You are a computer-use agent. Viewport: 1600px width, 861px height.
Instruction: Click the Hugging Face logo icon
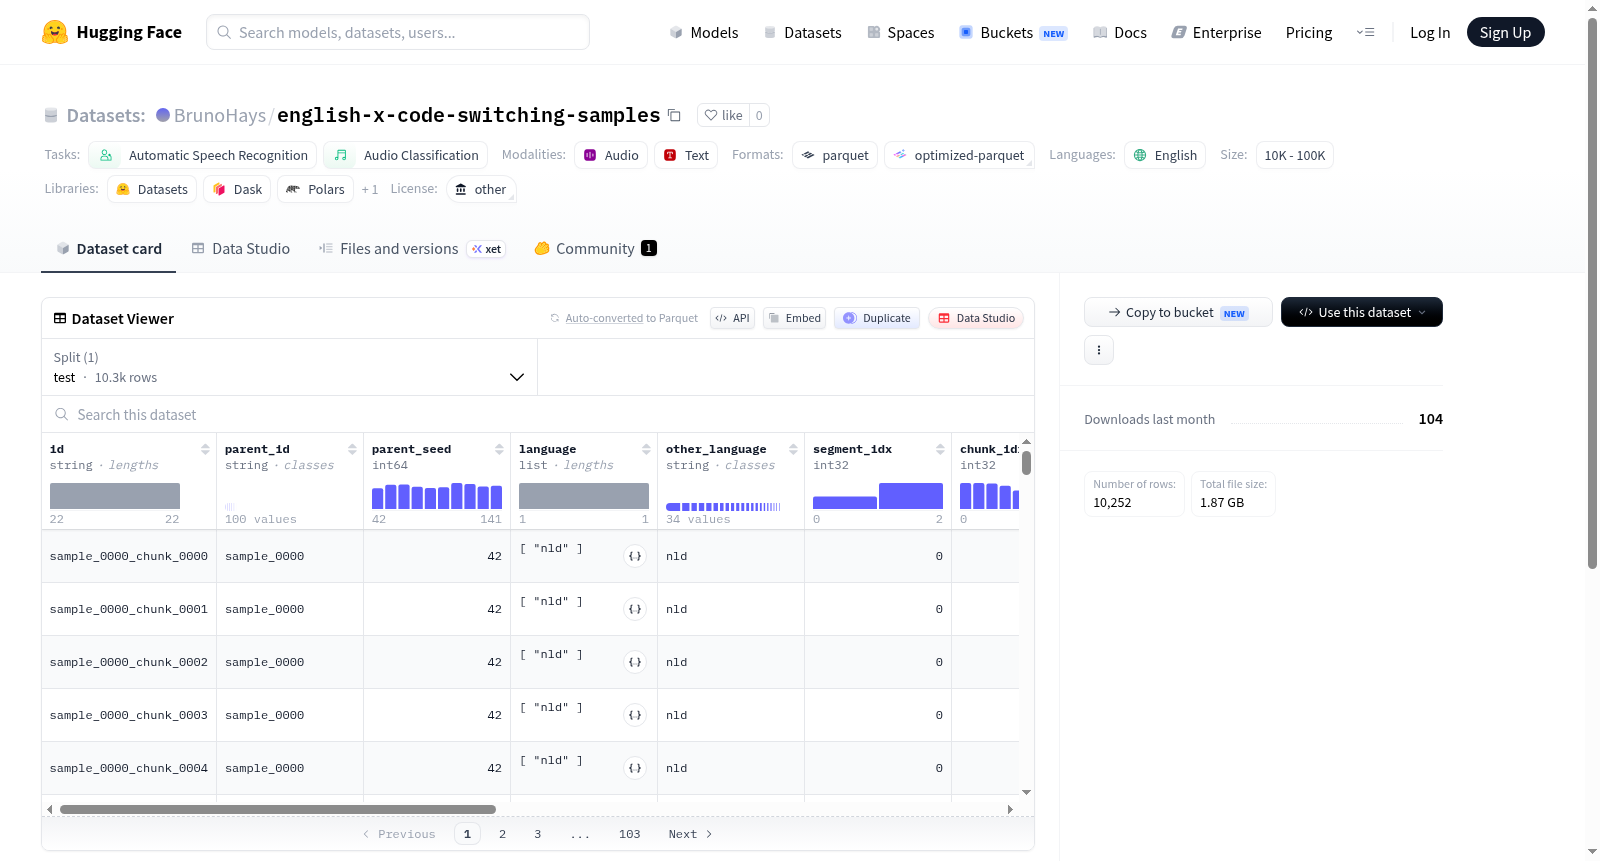pyautogui.click(x=55, y=32)
